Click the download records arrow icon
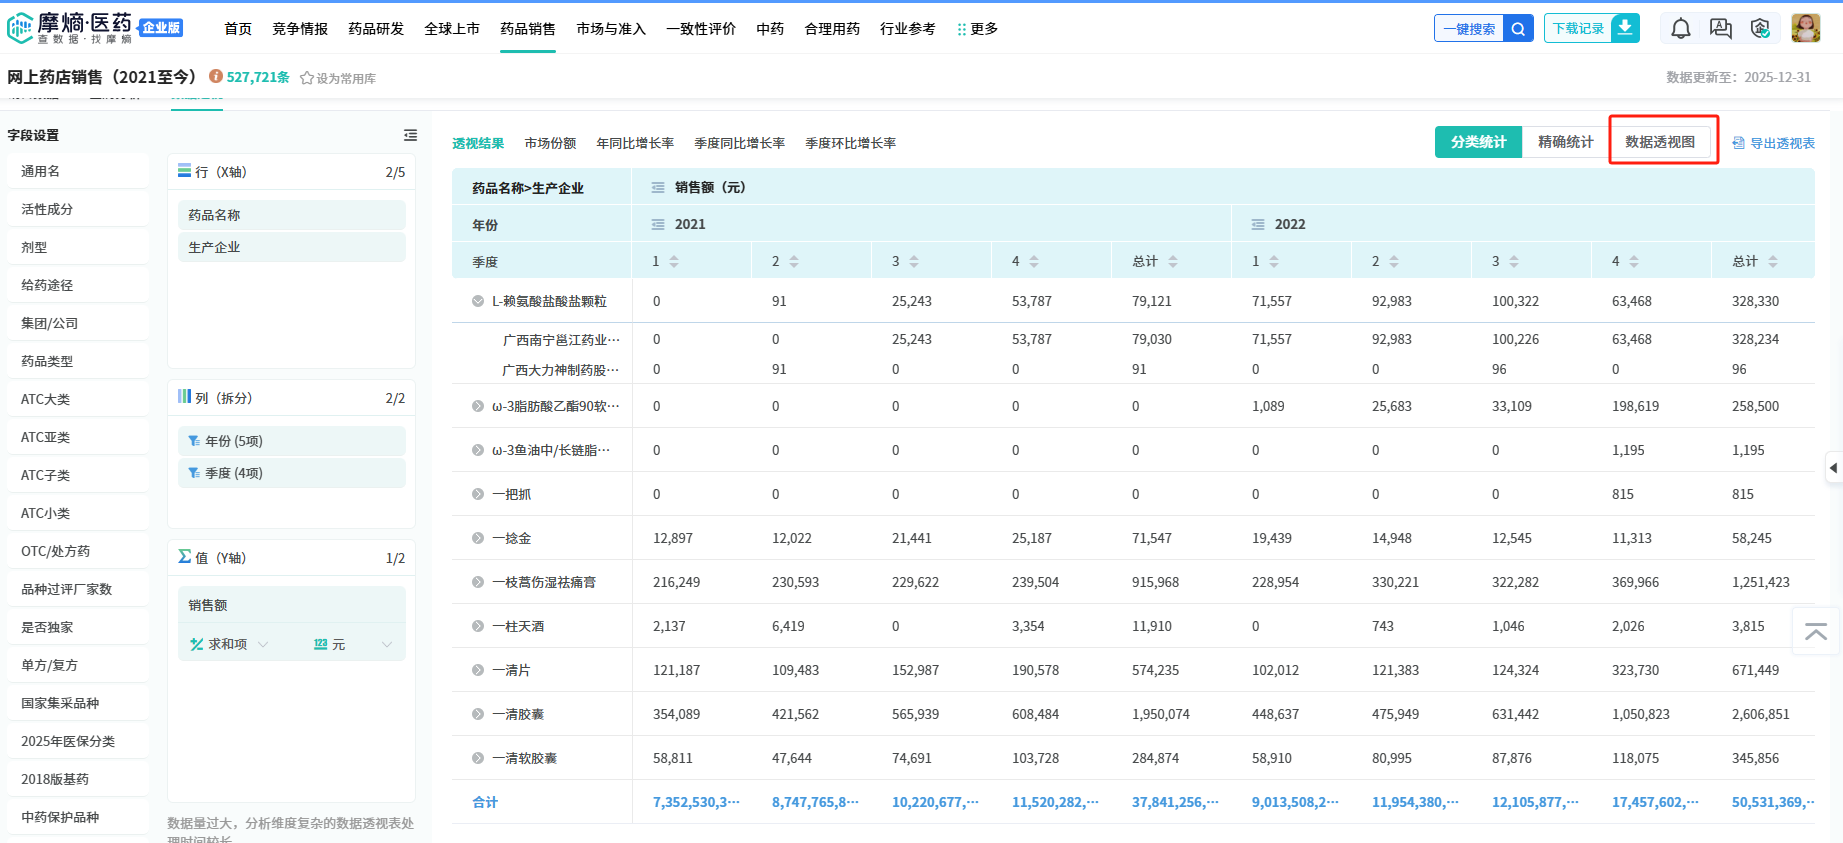Screen dimensions: 1843x843 pyautogui.click(x=1625, y=28)
